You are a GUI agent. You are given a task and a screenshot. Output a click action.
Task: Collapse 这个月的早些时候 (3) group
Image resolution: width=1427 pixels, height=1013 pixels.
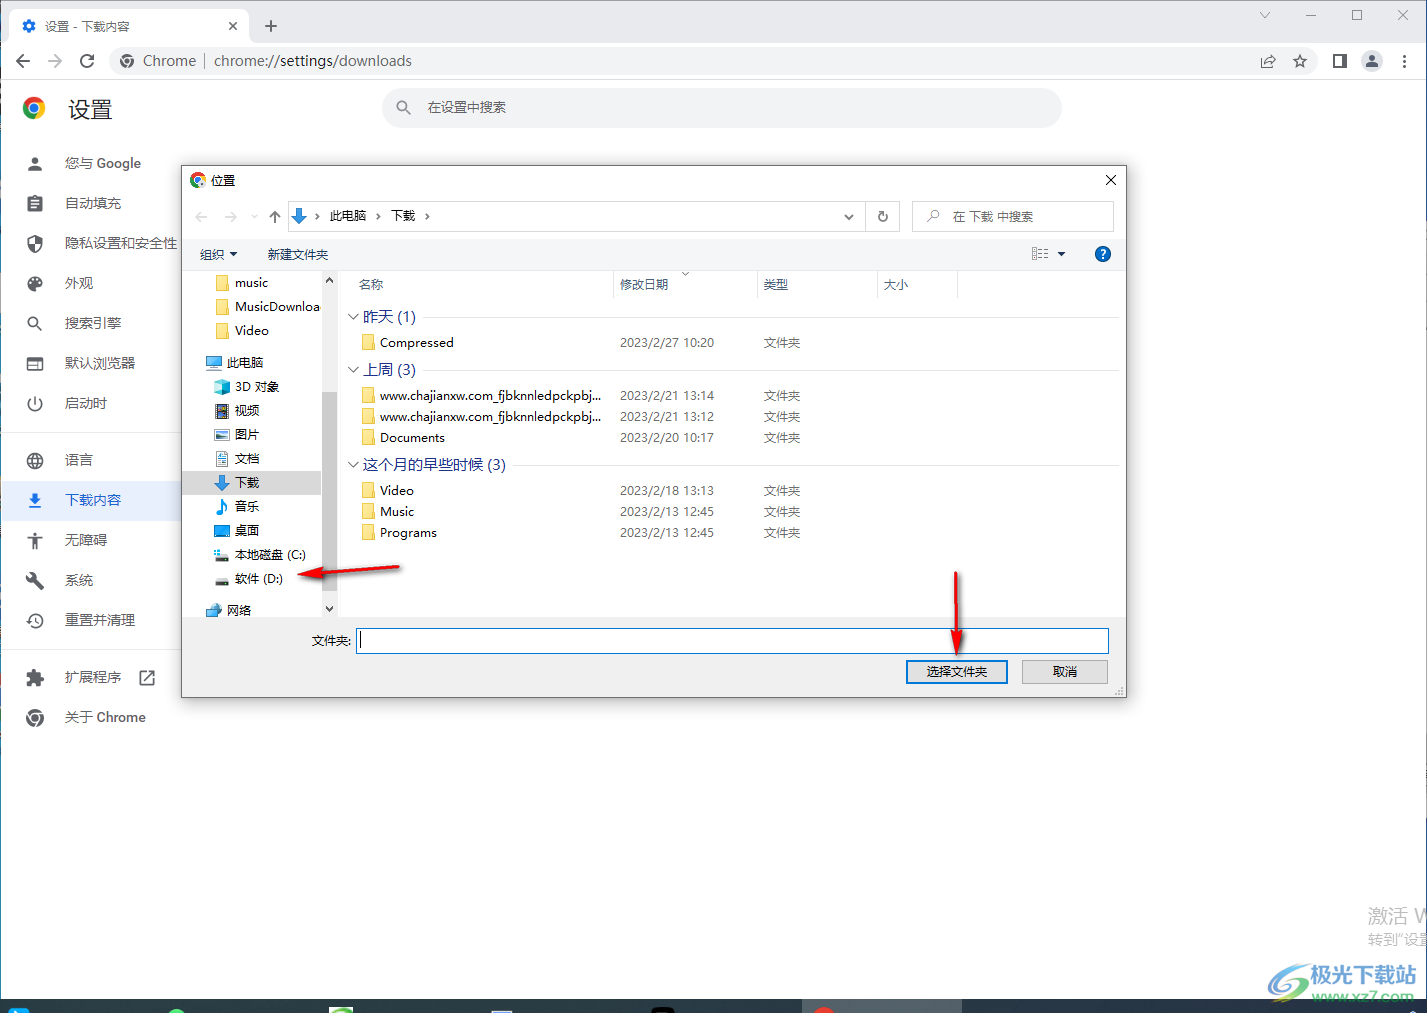pyautogui.click(x=353, y=465)
